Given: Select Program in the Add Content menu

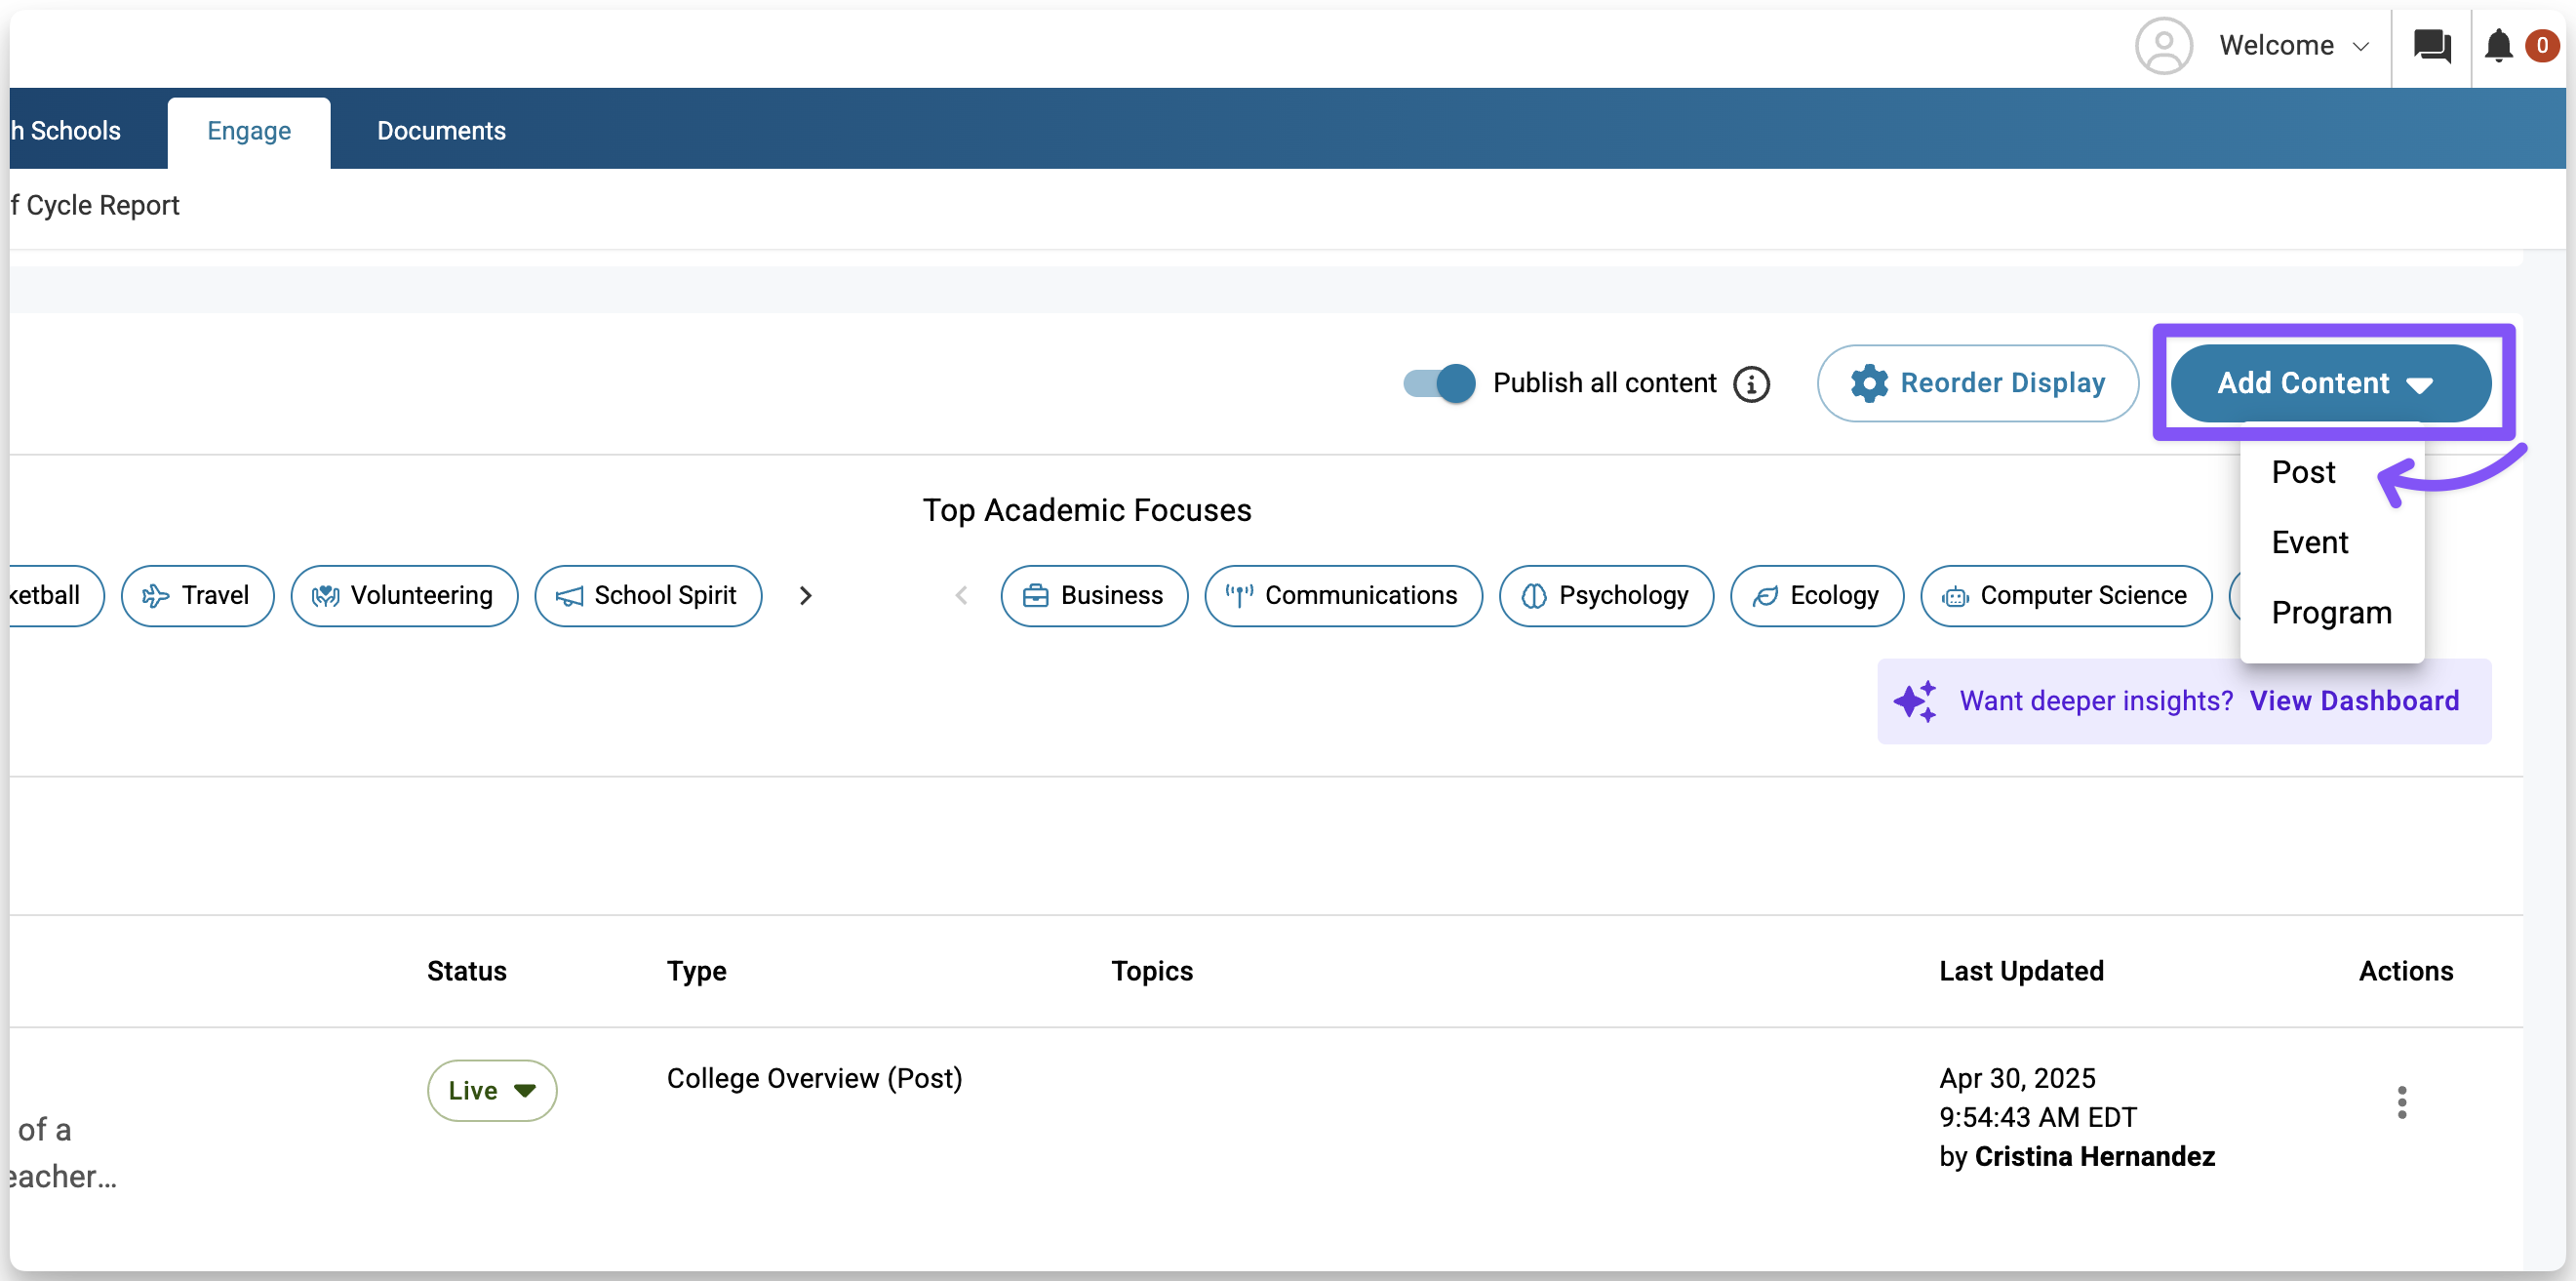Looking at the screenshot, I should click(x=2331, y=613).
